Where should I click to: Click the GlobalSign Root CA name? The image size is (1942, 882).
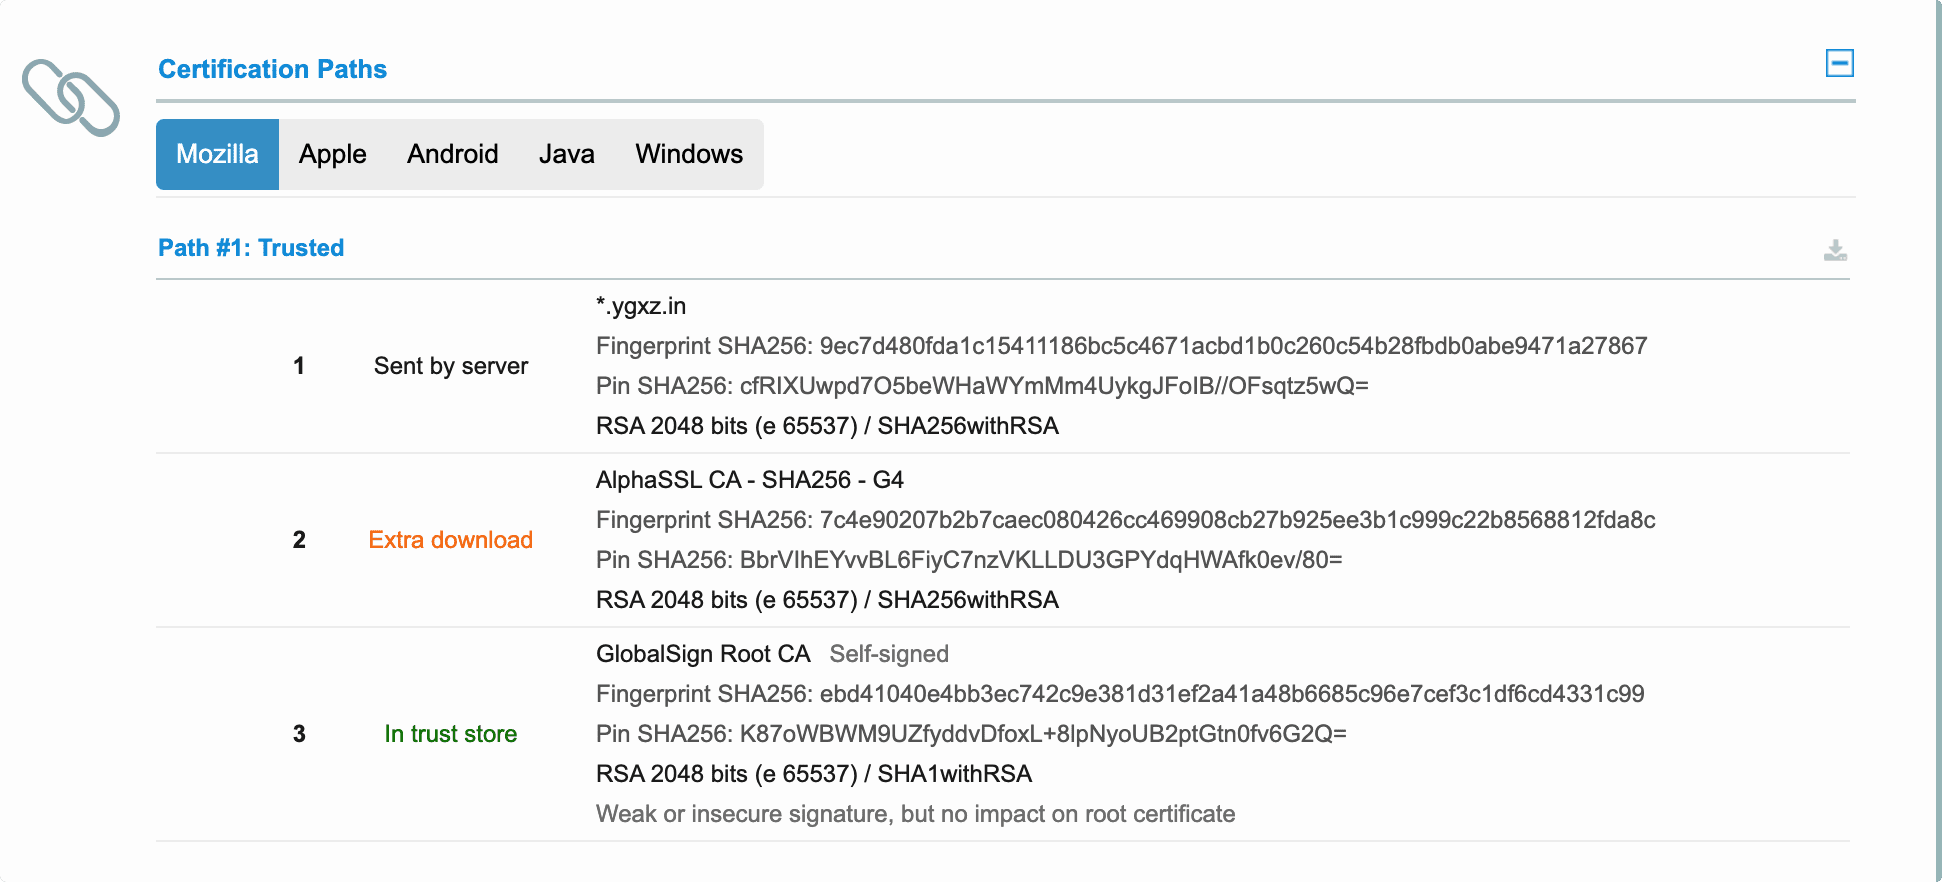702,654
